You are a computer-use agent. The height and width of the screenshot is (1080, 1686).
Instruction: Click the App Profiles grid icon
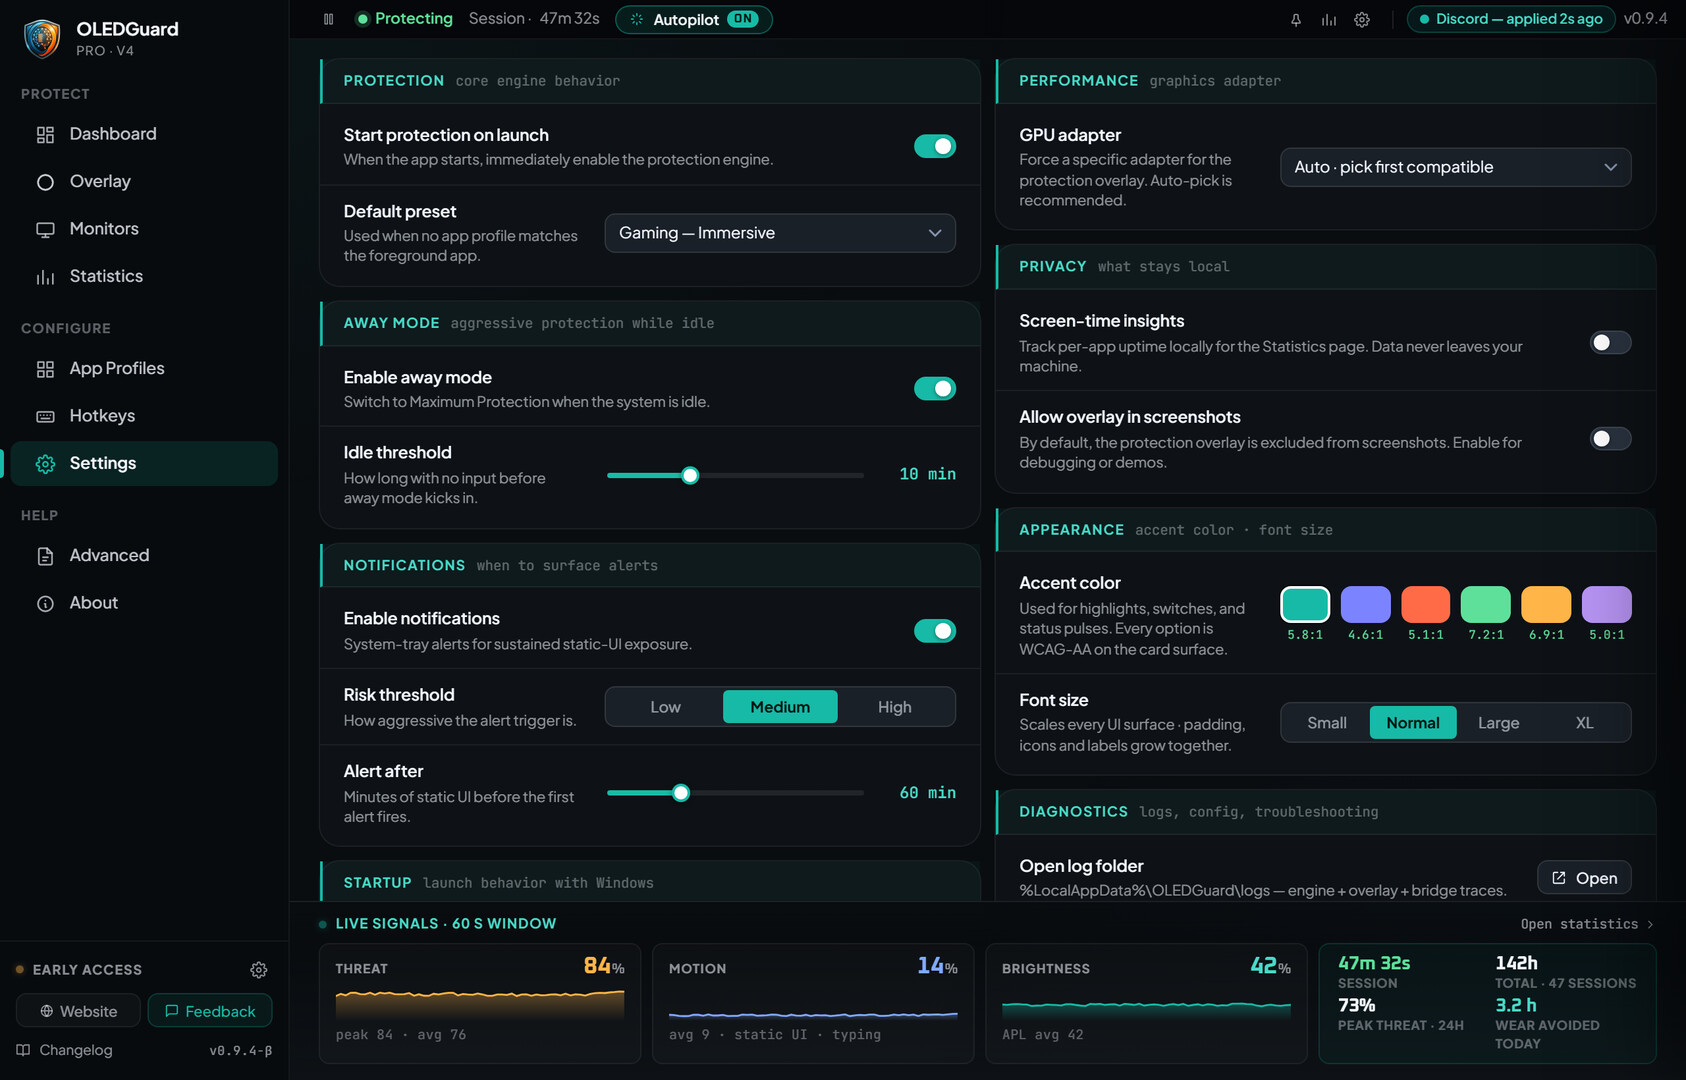(45, 369)
